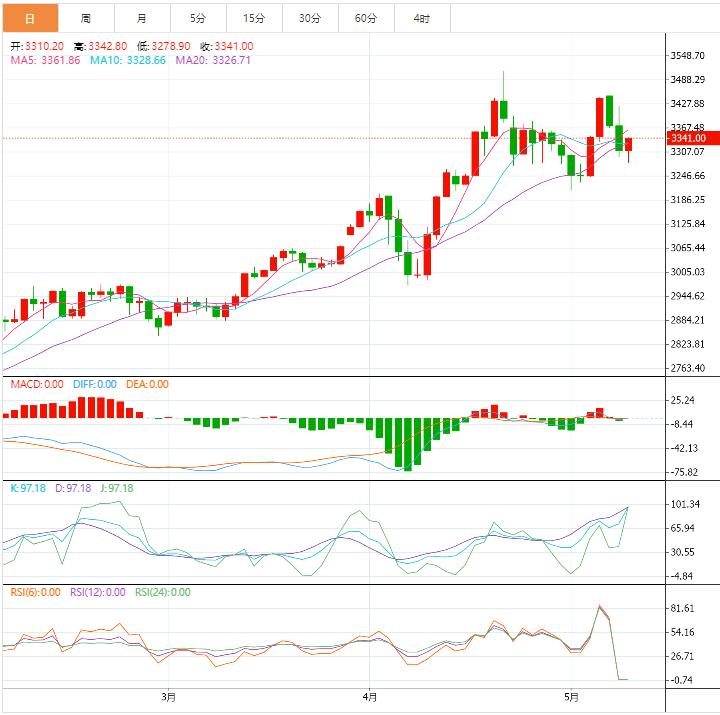Click the MA20 moving average label
720x715 pixels.
click(213, 61)
